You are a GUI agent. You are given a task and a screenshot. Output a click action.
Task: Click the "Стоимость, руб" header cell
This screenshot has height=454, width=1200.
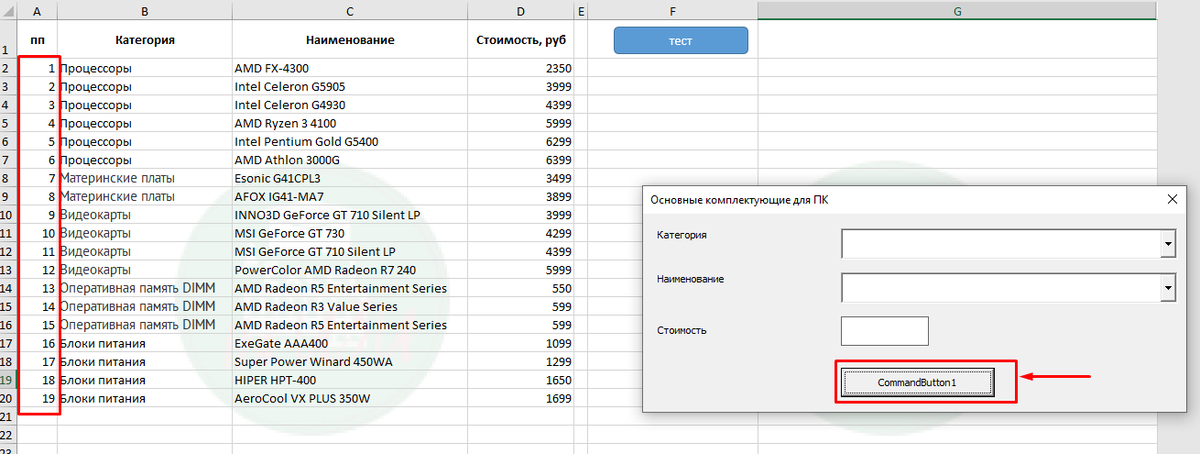pos(521,41)
